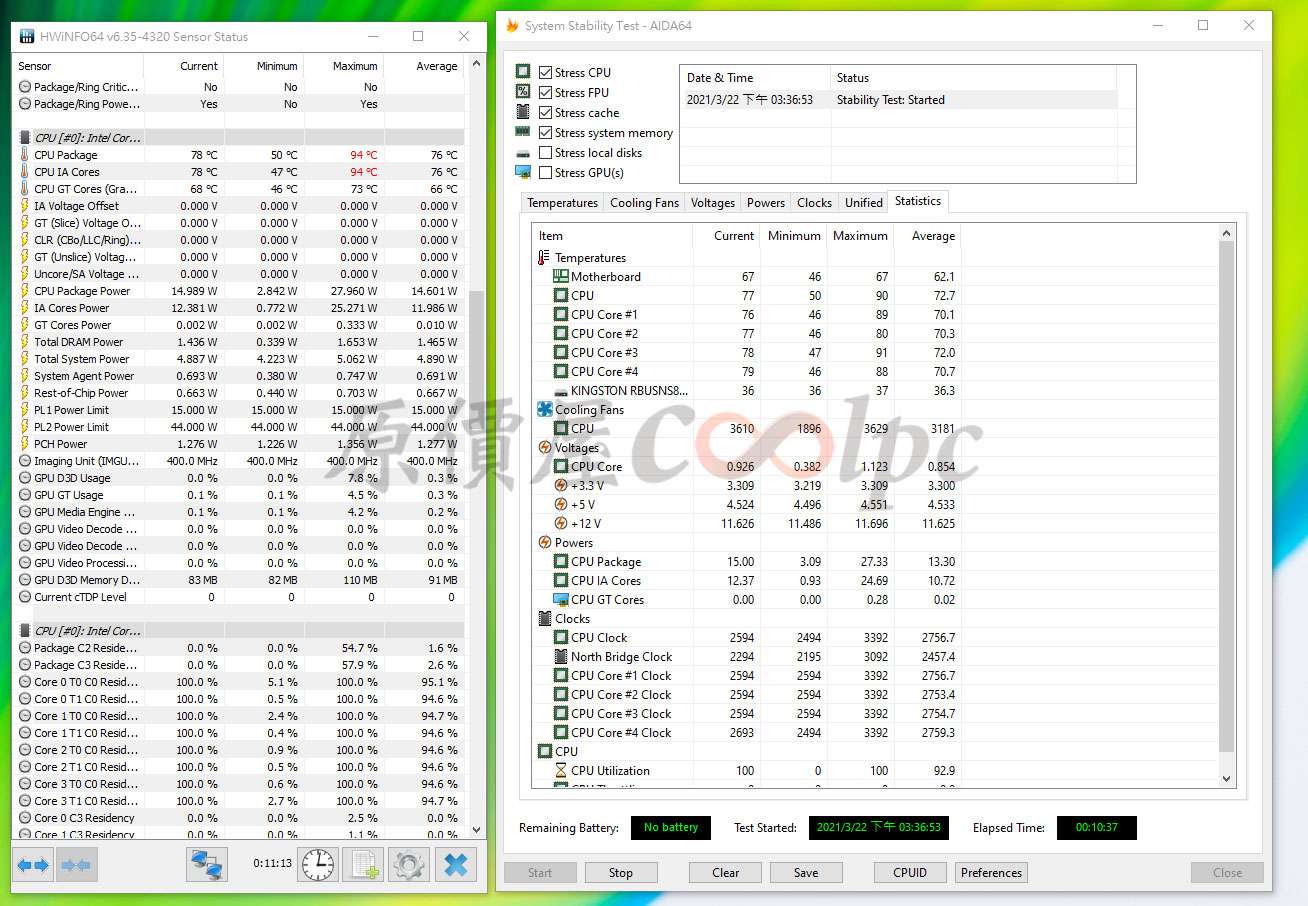Viewport: 1308px width, 906px height.
Task: Disable the Stress system memory checkbox
Action: [x=545, y=133]
